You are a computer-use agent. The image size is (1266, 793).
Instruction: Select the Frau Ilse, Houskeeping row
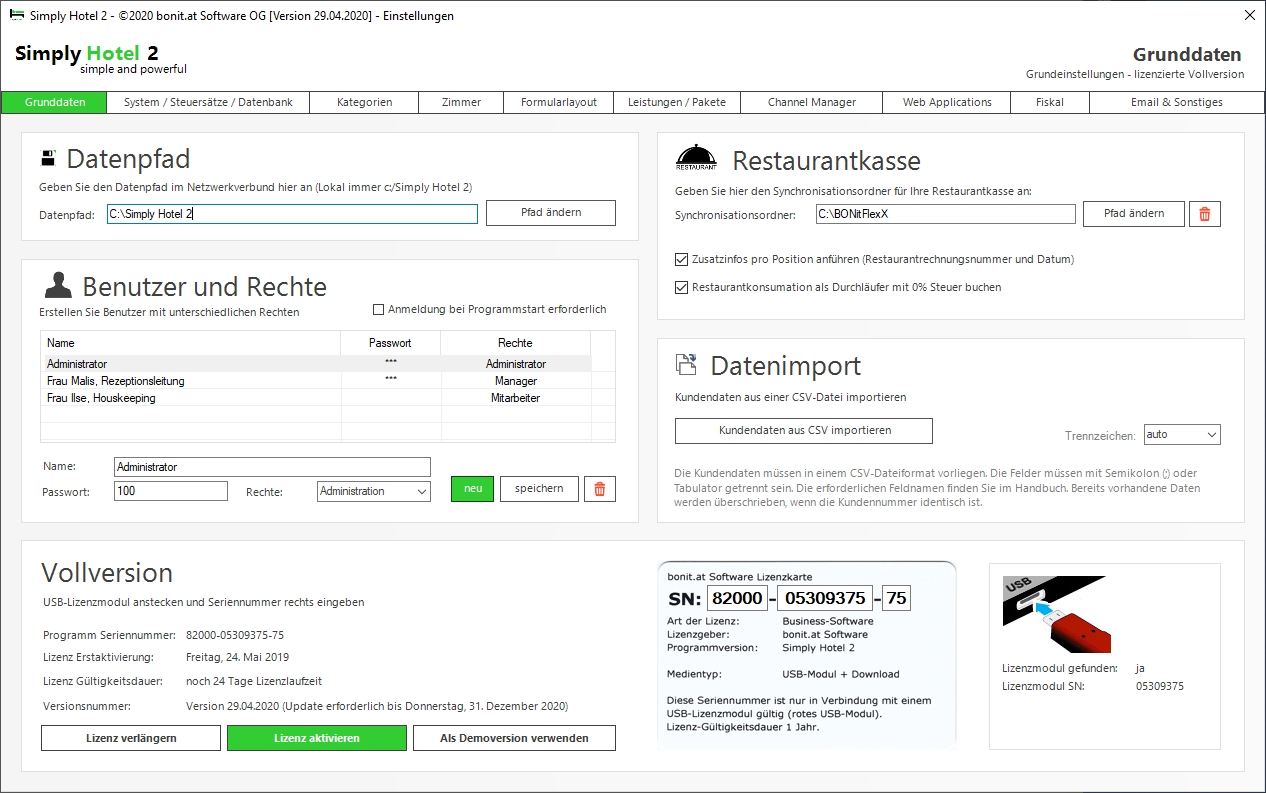316,398
